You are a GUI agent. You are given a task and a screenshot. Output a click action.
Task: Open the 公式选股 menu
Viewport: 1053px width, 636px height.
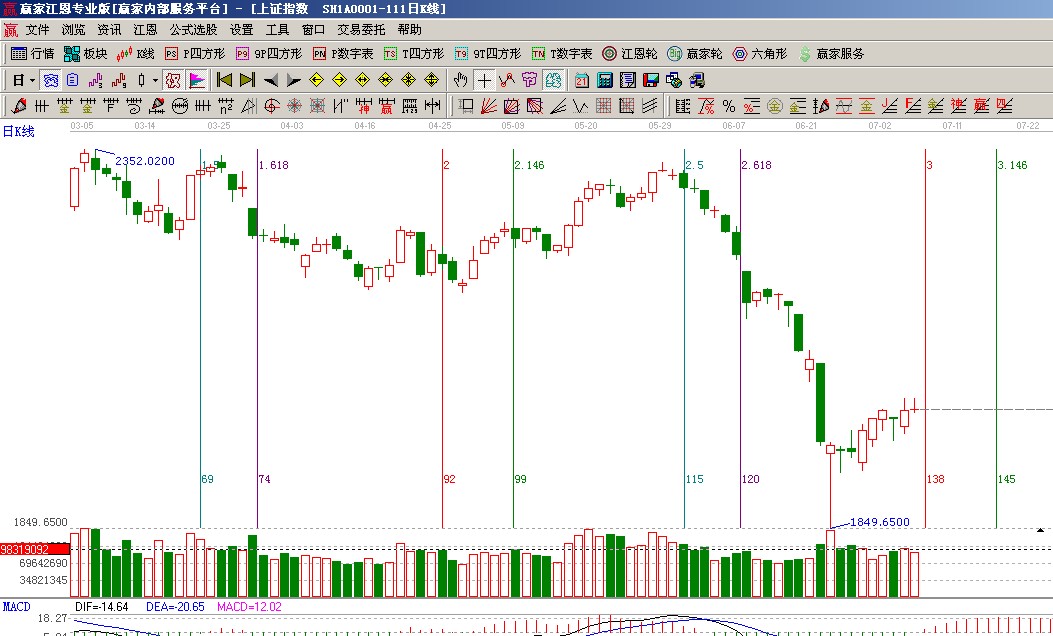tap(193, 30)
